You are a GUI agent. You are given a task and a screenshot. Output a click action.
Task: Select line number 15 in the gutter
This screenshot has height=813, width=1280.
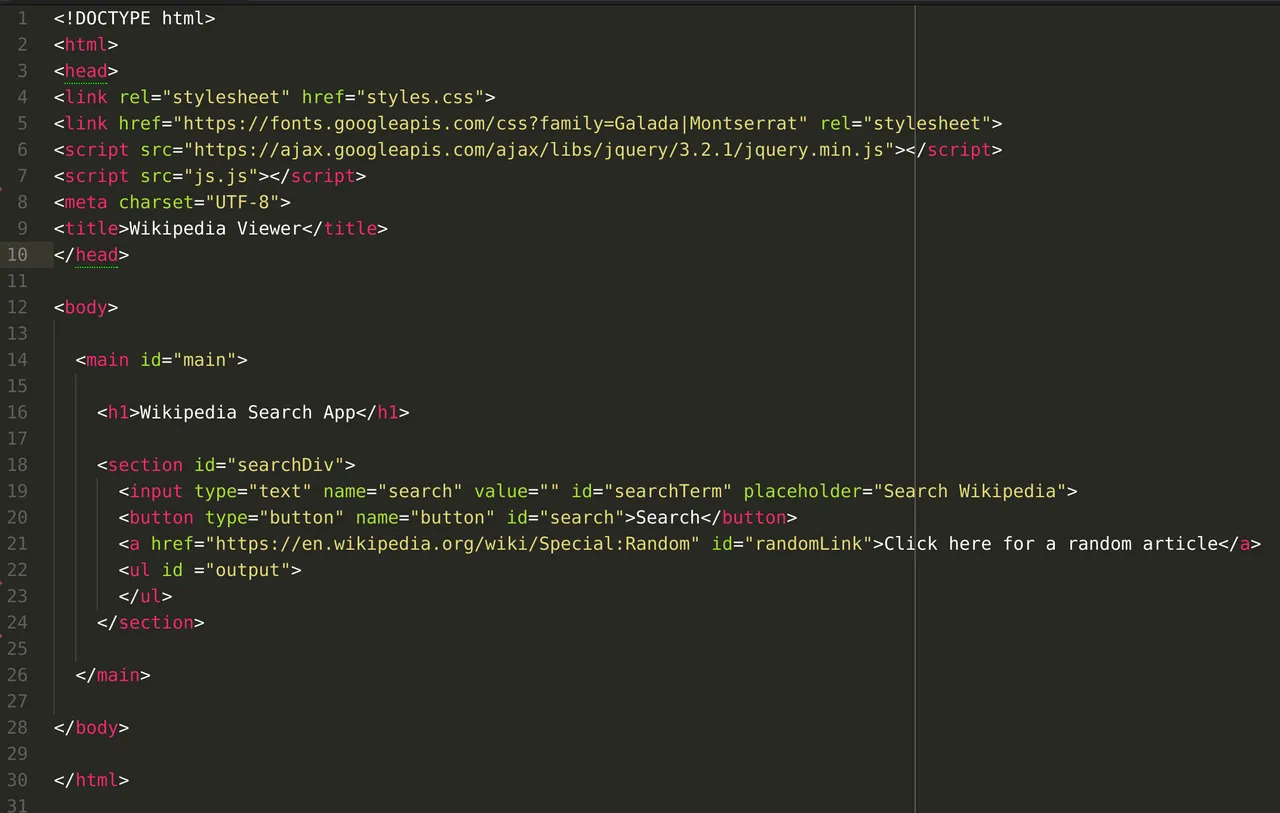[x=18, y=386]
